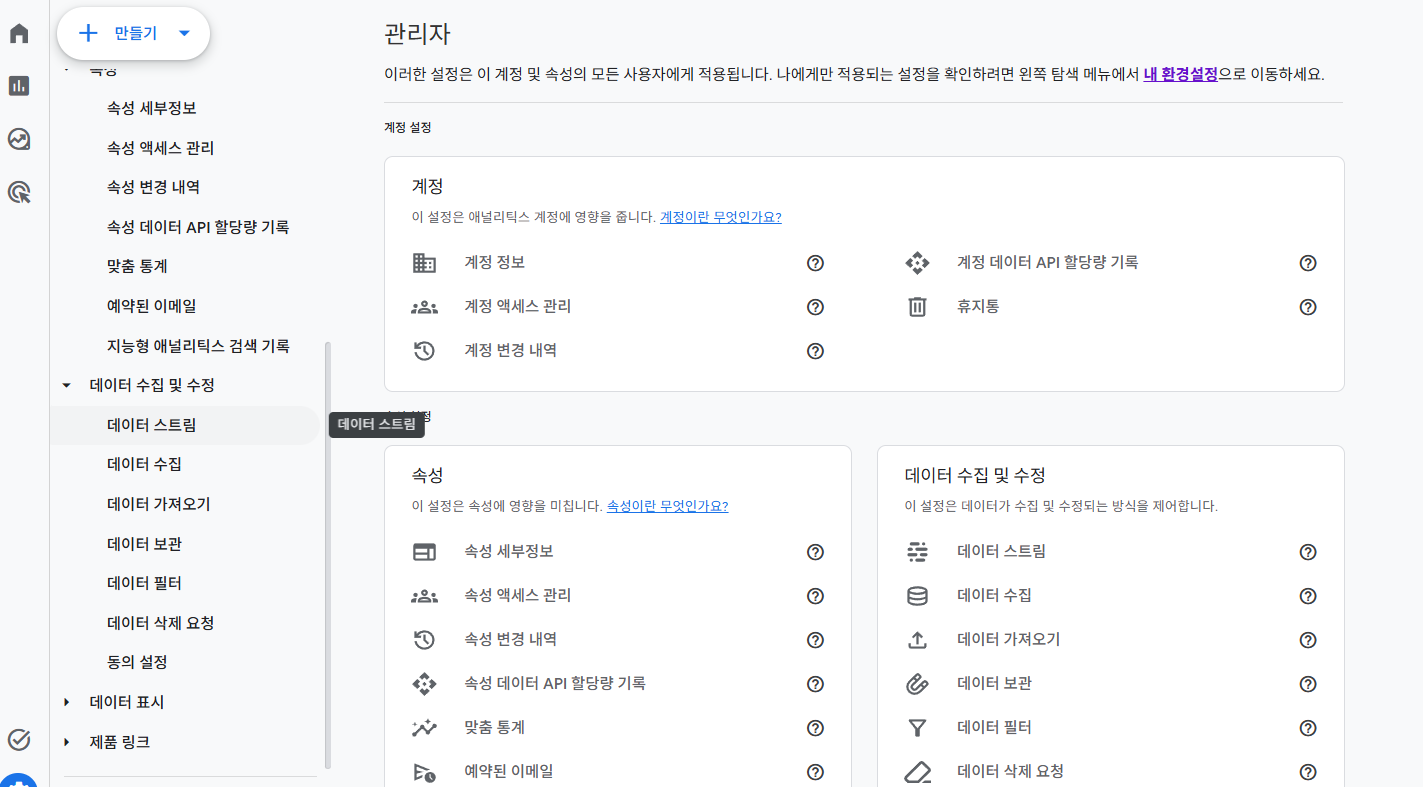
Task: Open the Home icon in left rail
Action: coord(19,33)
